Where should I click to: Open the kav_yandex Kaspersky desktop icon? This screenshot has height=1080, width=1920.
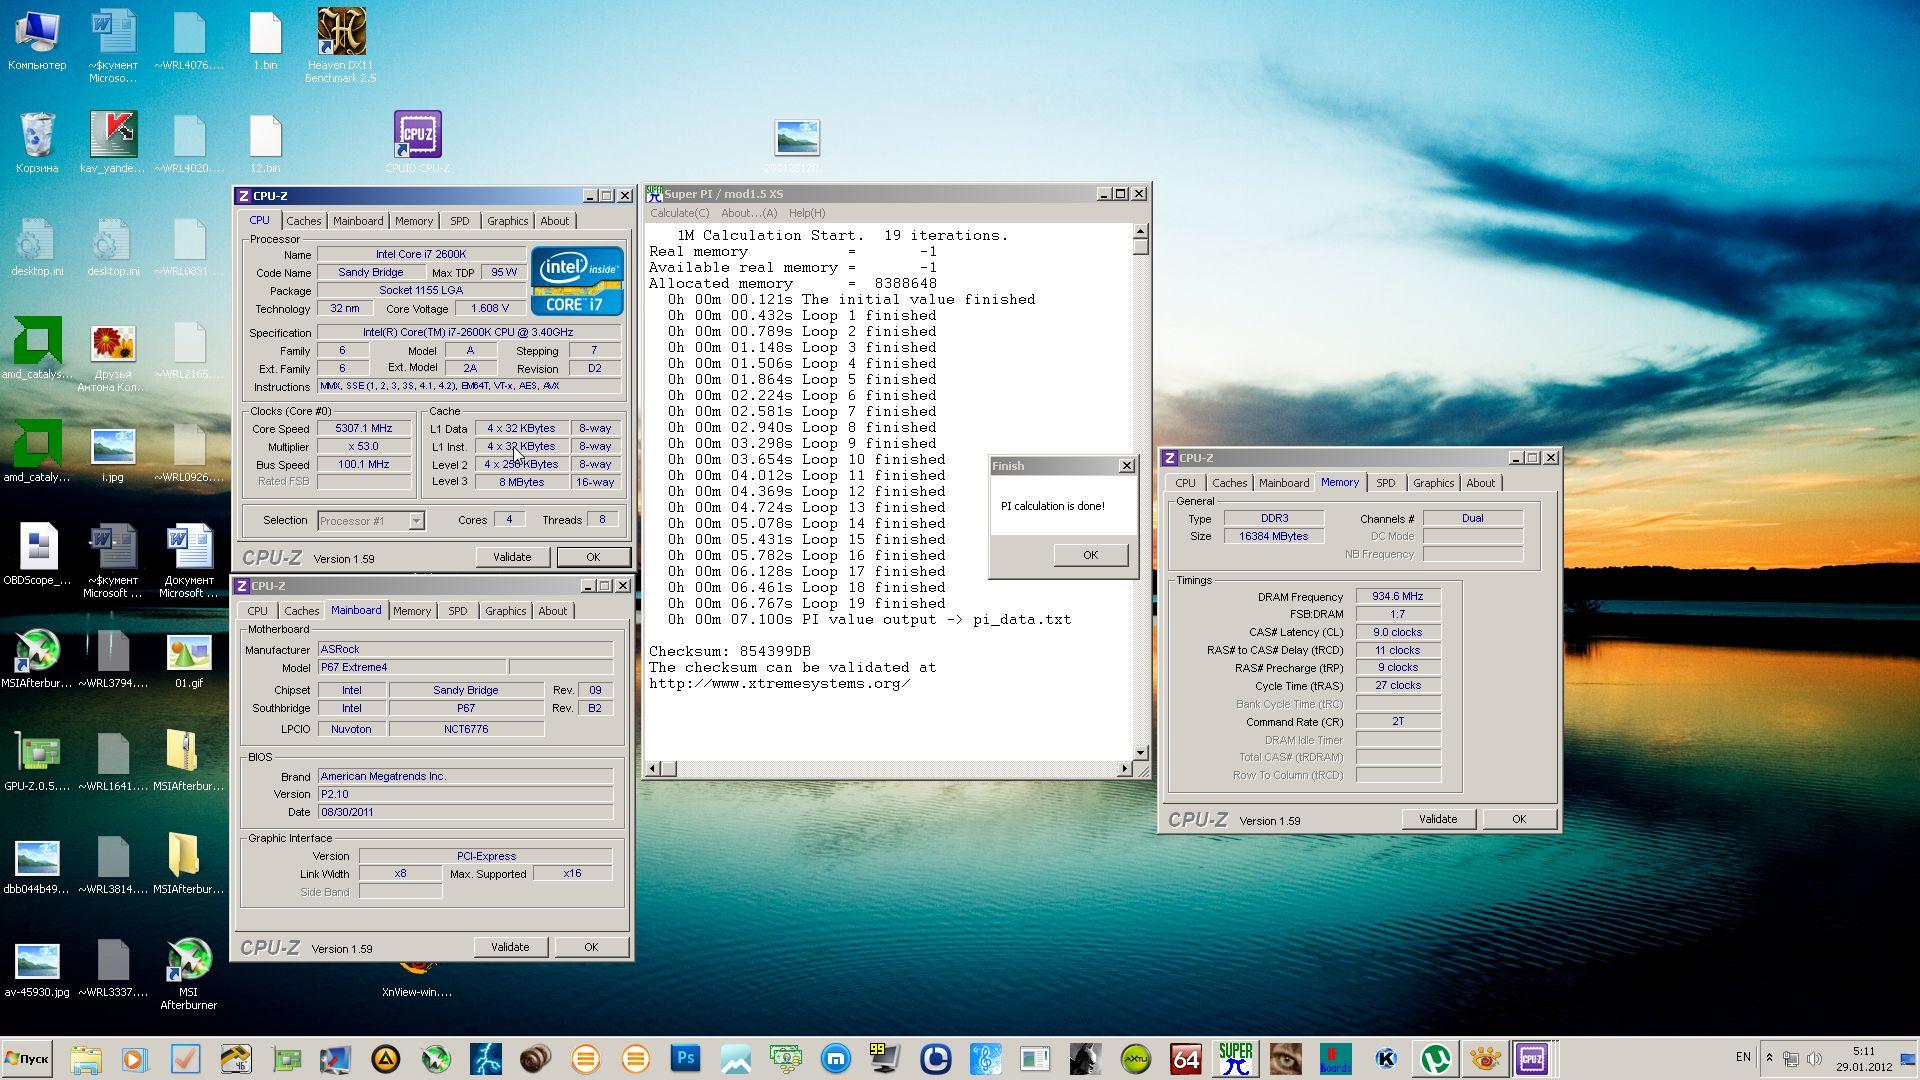[x=113, y=142]
